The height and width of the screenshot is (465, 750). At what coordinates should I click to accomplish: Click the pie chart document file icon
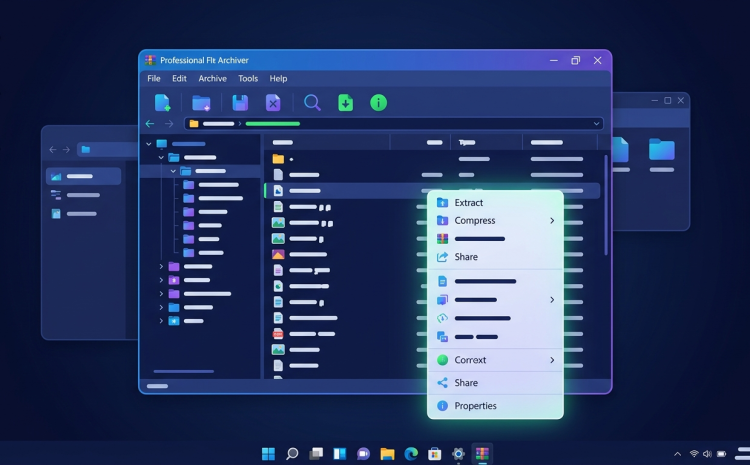(278, 286)
